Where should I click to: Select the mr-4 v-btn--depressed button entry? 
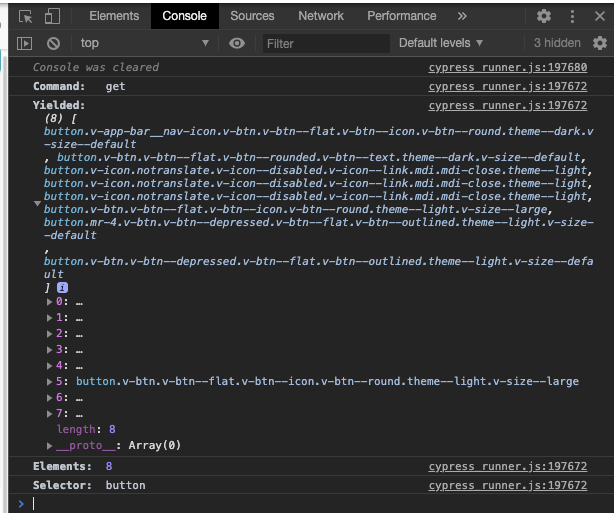tap(319, 229)
